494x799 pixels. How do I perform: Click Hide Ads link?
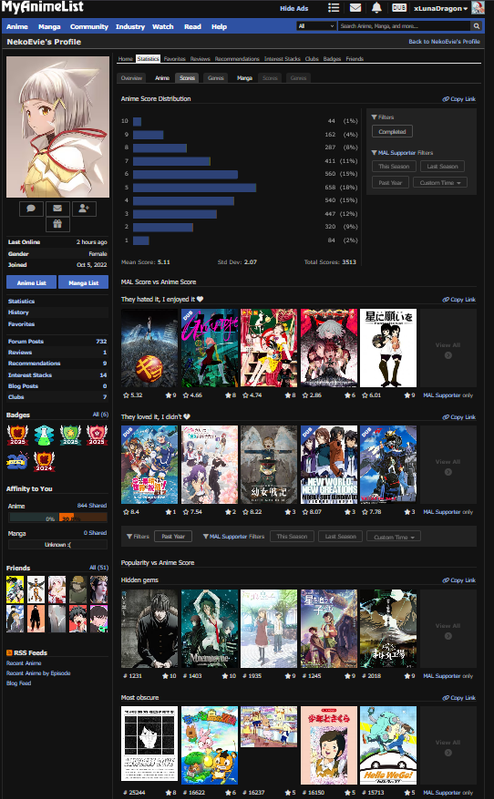click(294, 9)
